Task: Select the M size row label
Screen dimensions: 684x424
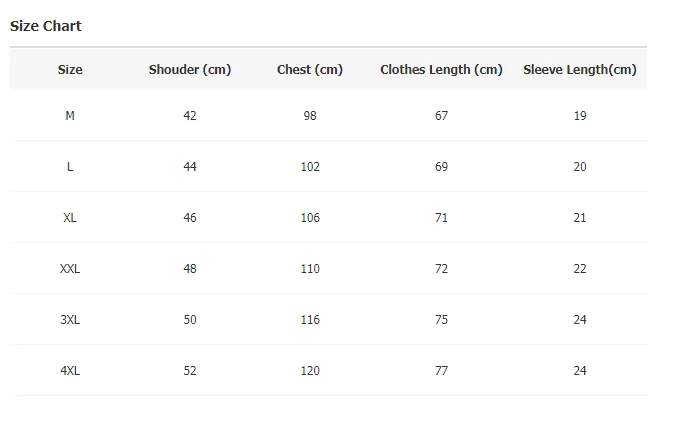Action: click(70, 116)
